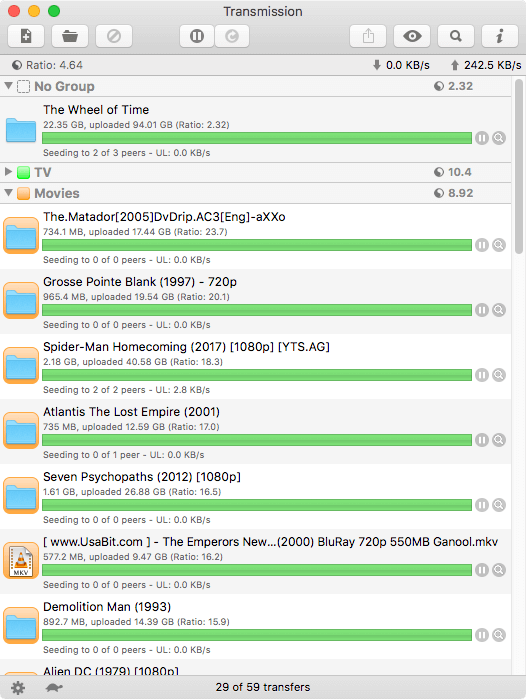Pause Atlantis The Lost Empire transfer

point(482,440)
